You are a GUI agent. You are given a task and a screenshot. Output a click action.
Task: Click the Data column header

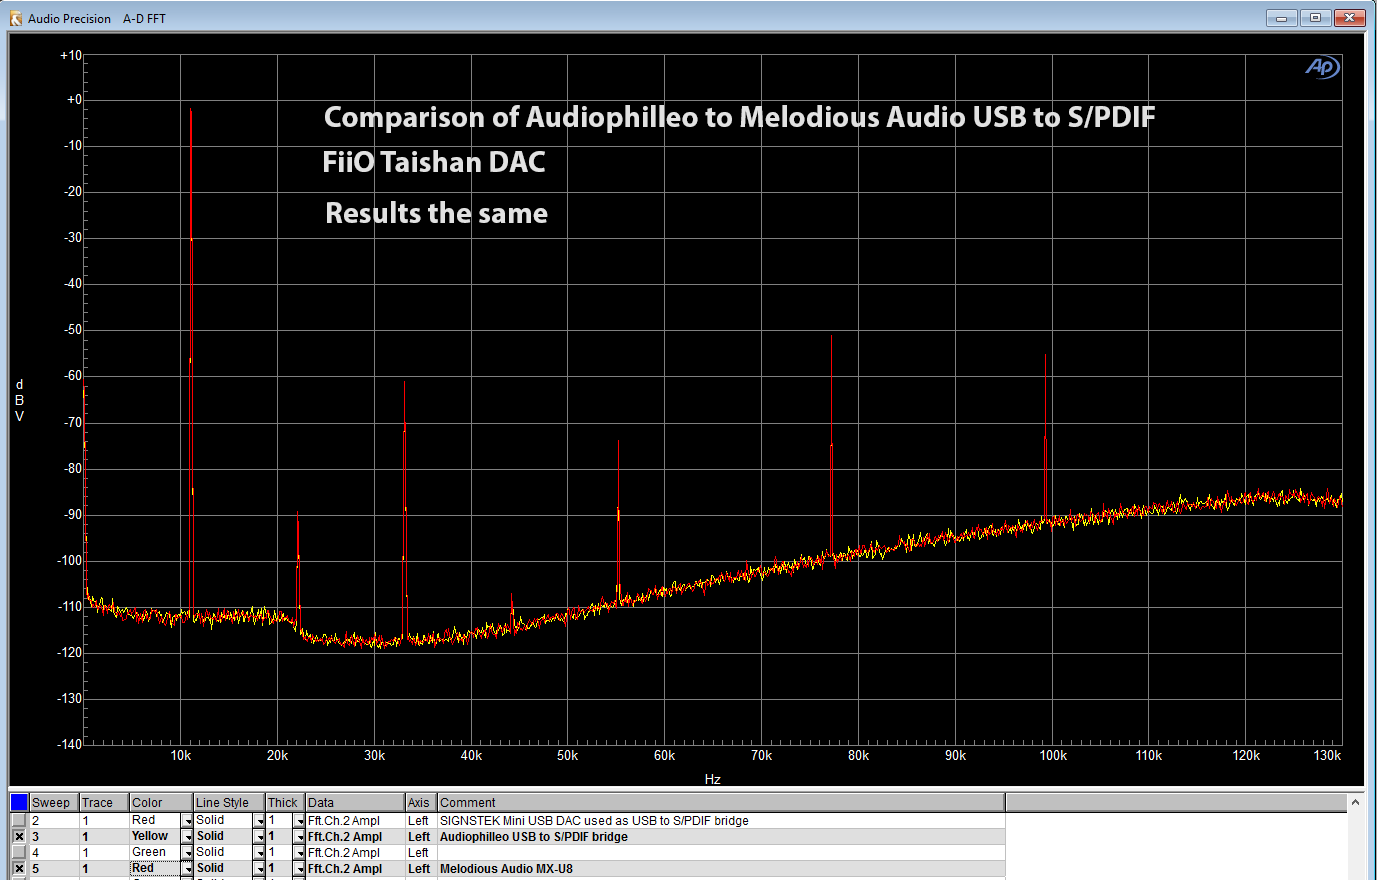(355, 802)
